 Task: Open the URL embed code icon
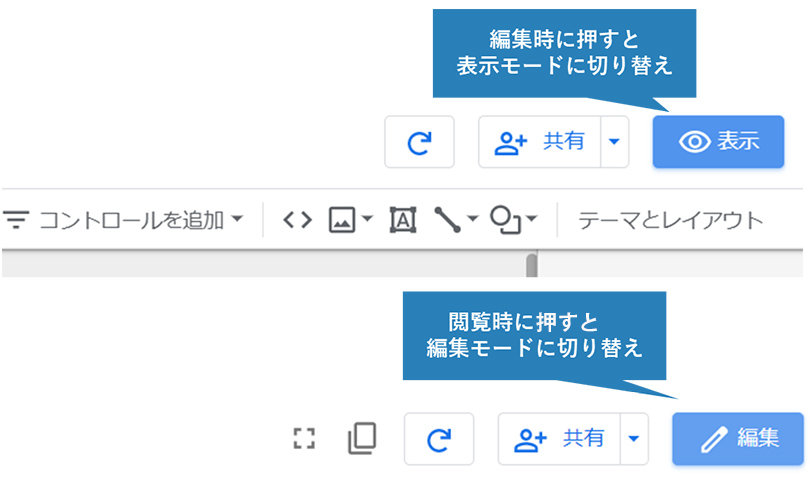[x=298, y=220]
